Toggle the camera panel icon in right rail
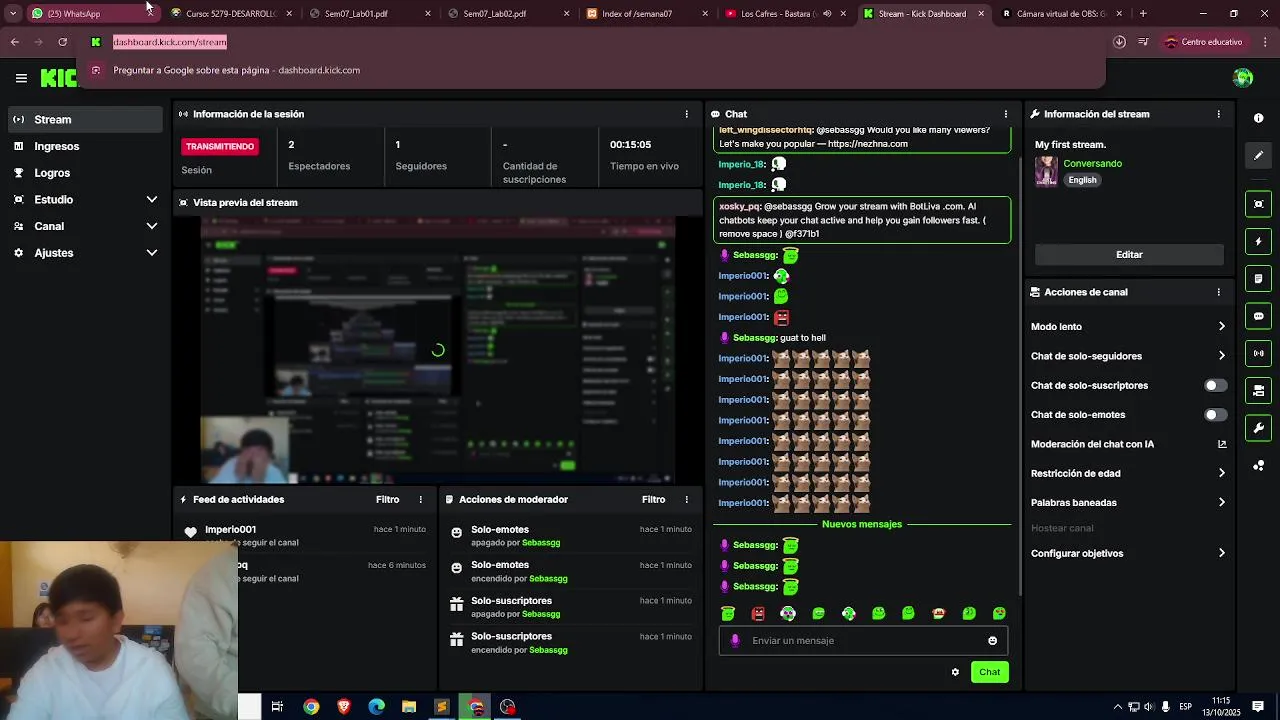 click(1258, 390)
